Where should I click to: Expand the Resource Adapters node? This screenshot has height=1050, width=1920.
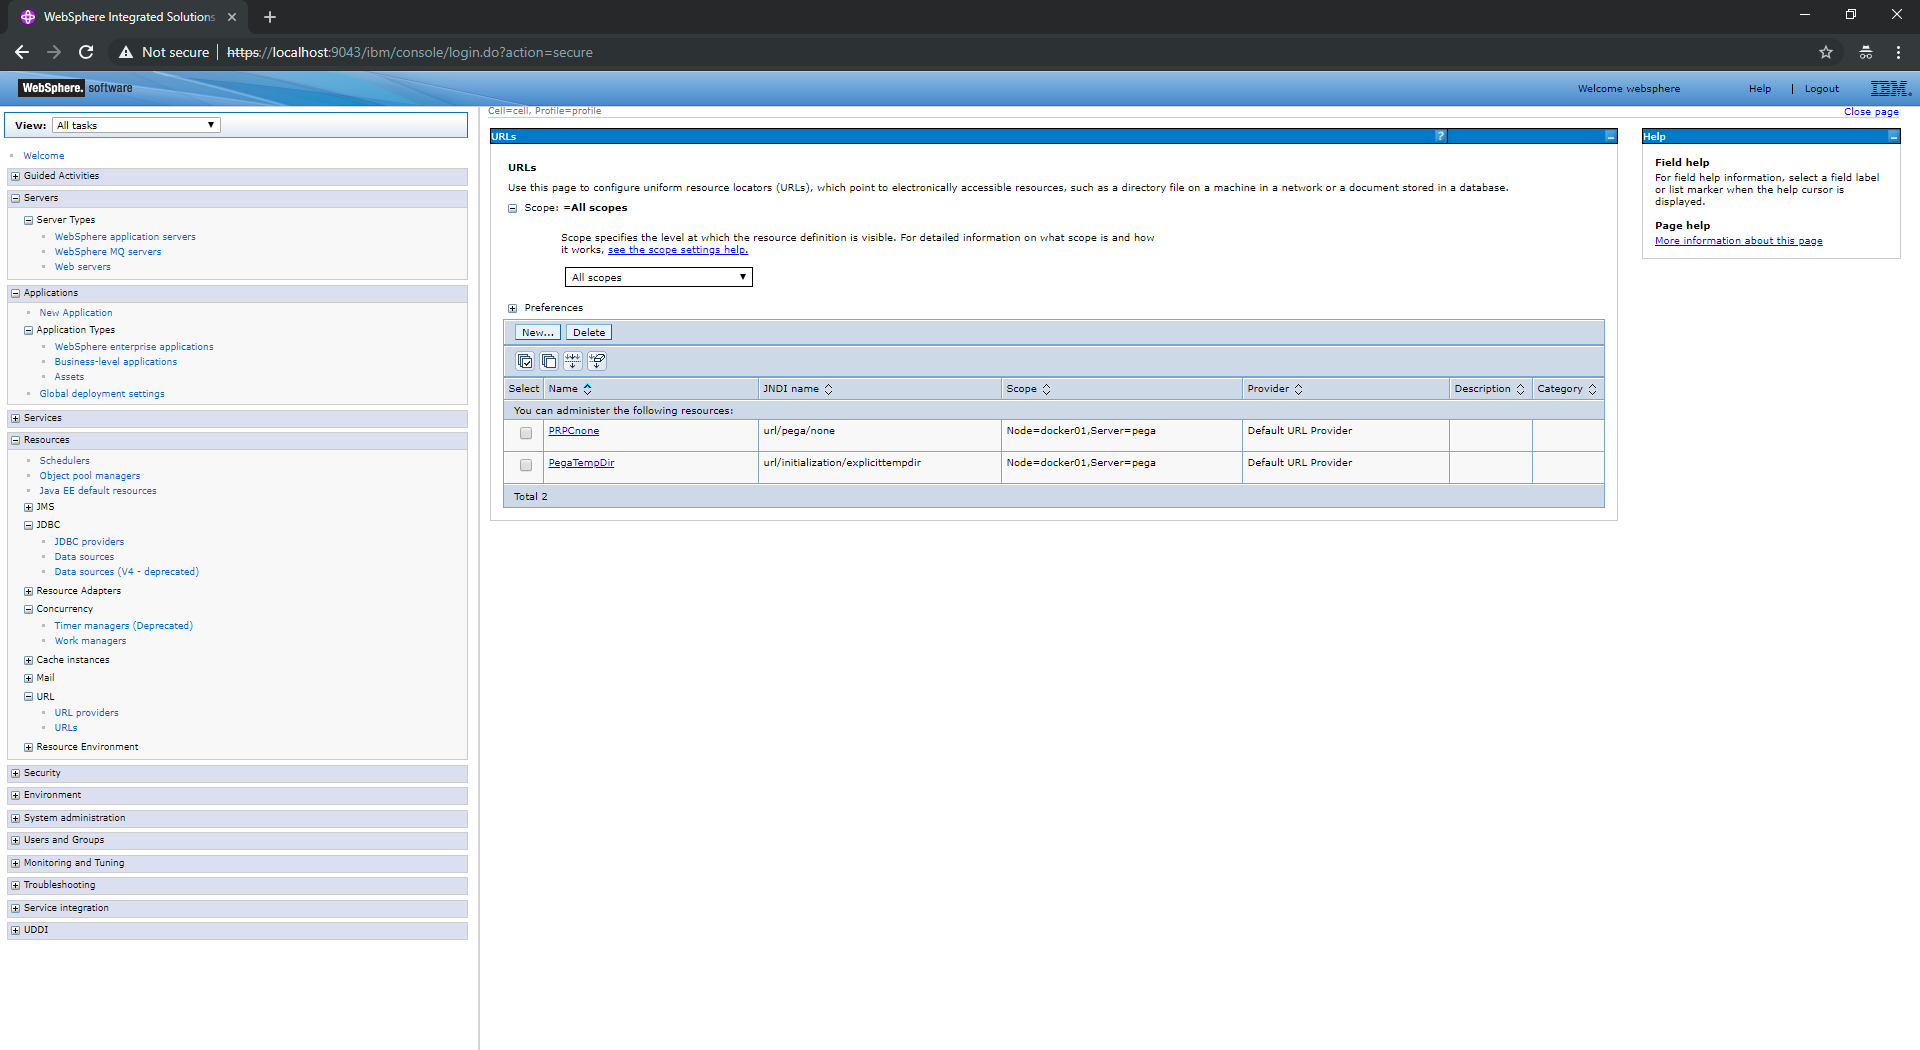click(28, 591)
